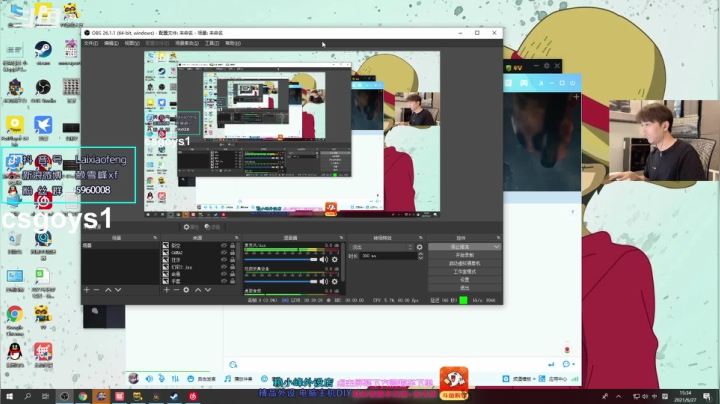
Task: Open Windows taskbar search
Action: (x=28, y=396)
